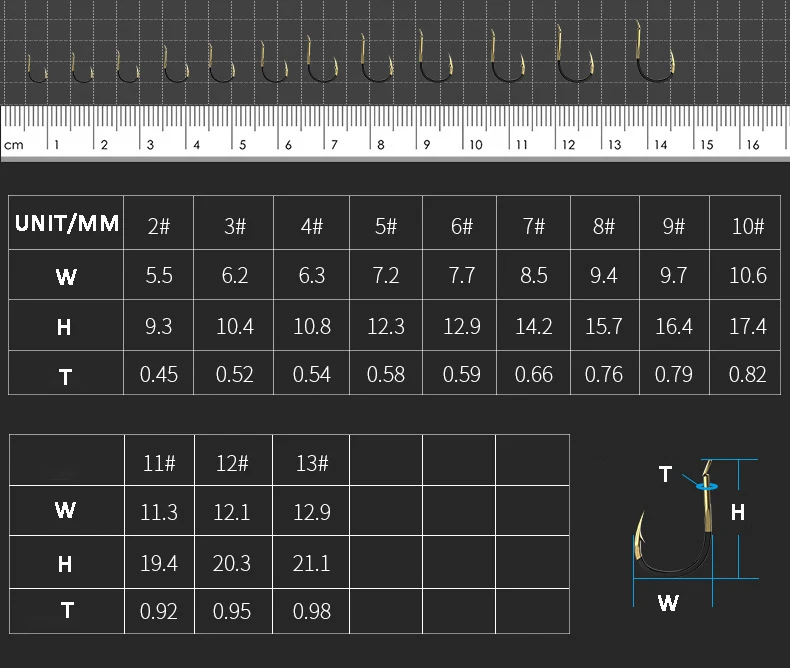The image size is (790, 668).
Task: Click W width value 9.7 for 9#
Action: pyautogui.click(x=674, y=276)
